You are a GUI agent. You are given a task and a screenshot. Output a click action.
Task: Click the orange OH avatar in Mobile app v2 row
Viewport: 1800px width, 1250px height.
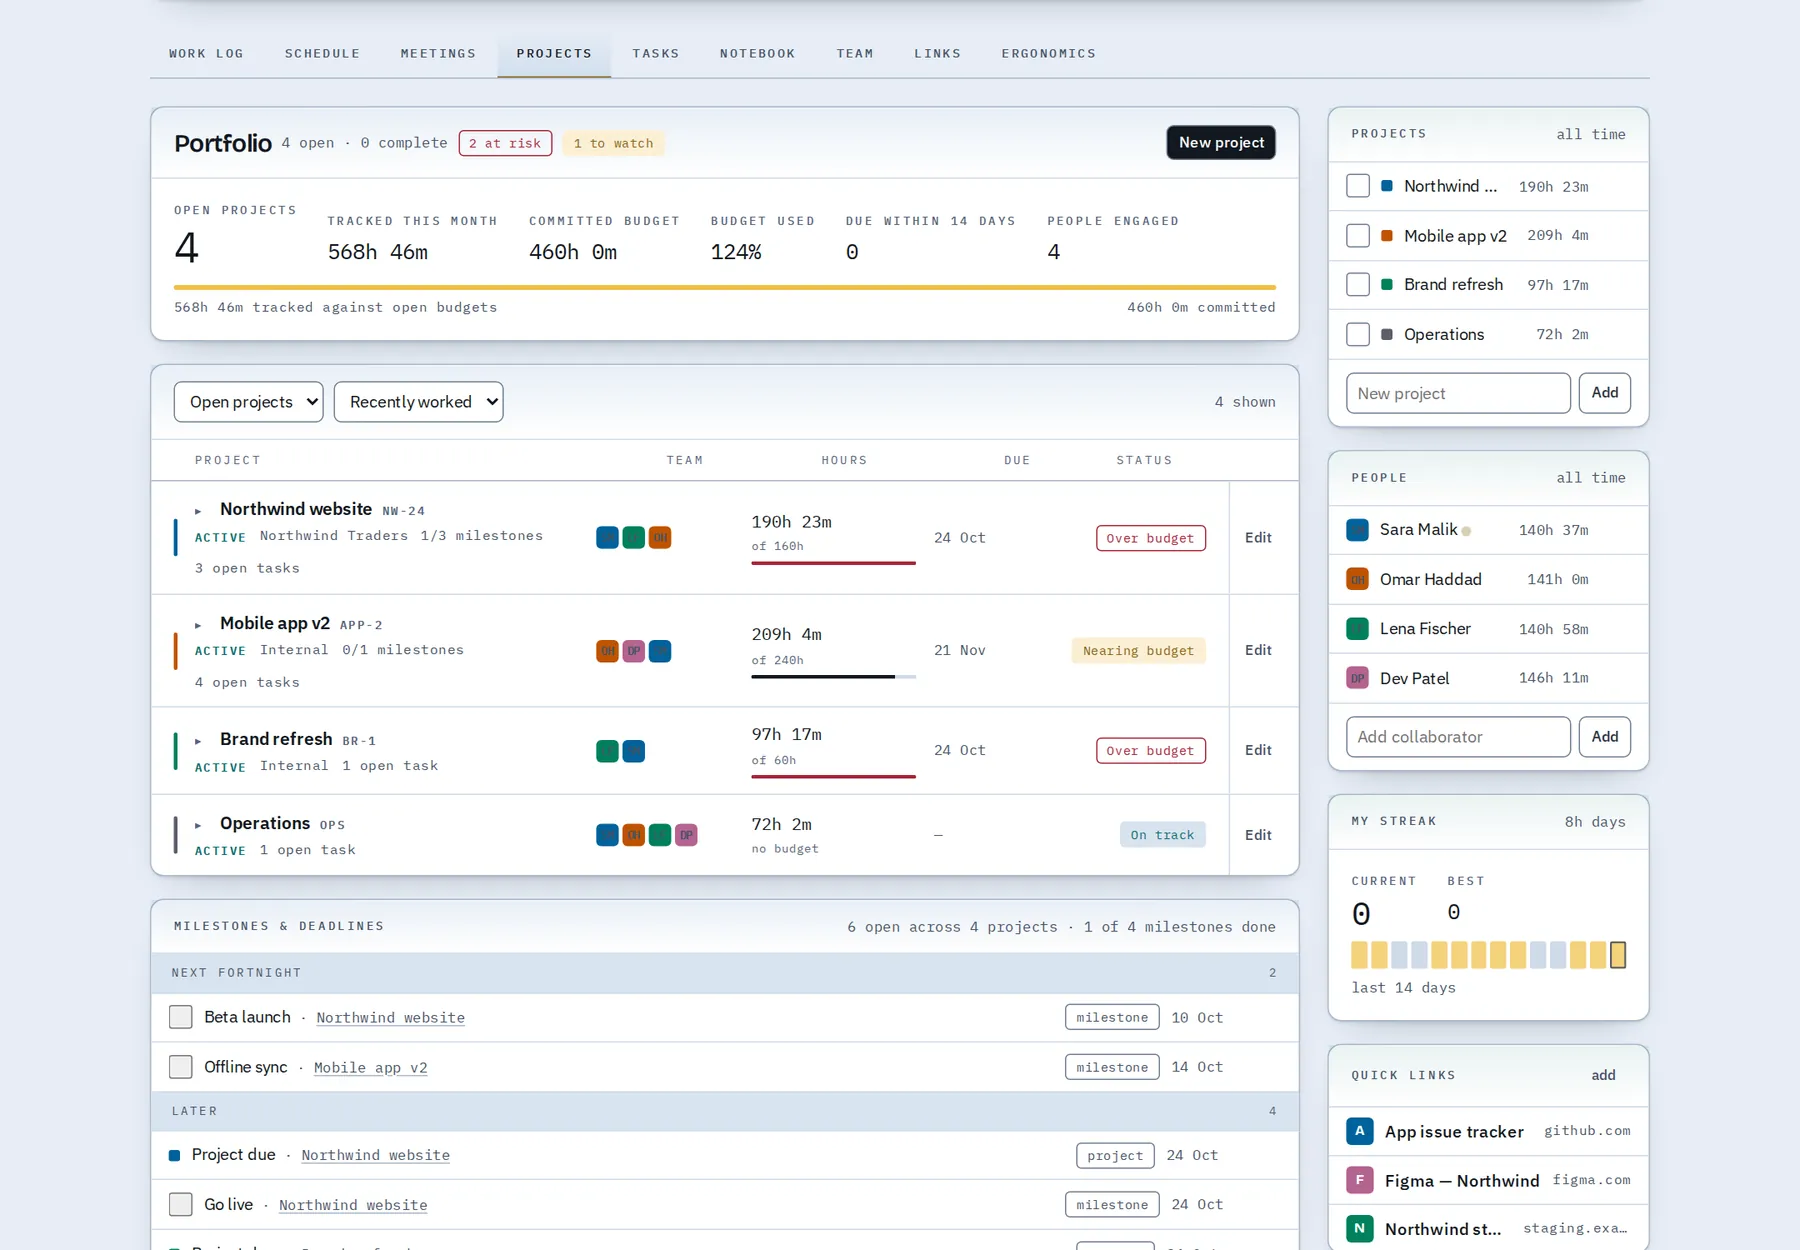click(x=607, y=651)
